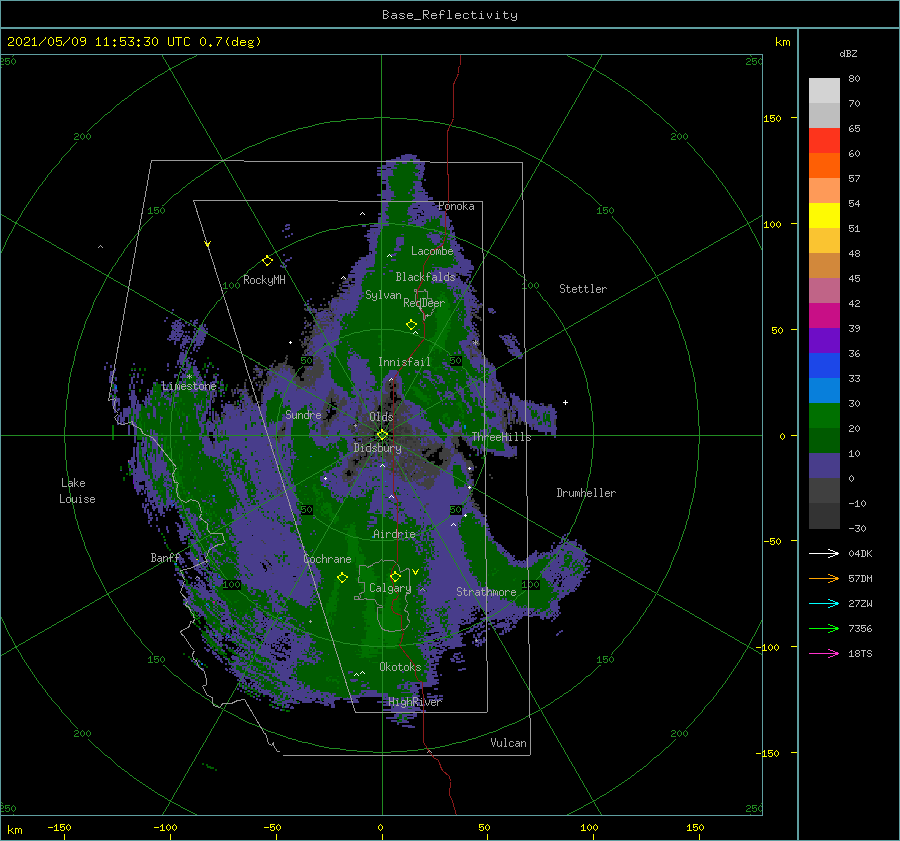The height and width of the screenshot is (841, 900).
Task: Select the yellow diamond marker below Cochrane
Action: click(342, 578)
